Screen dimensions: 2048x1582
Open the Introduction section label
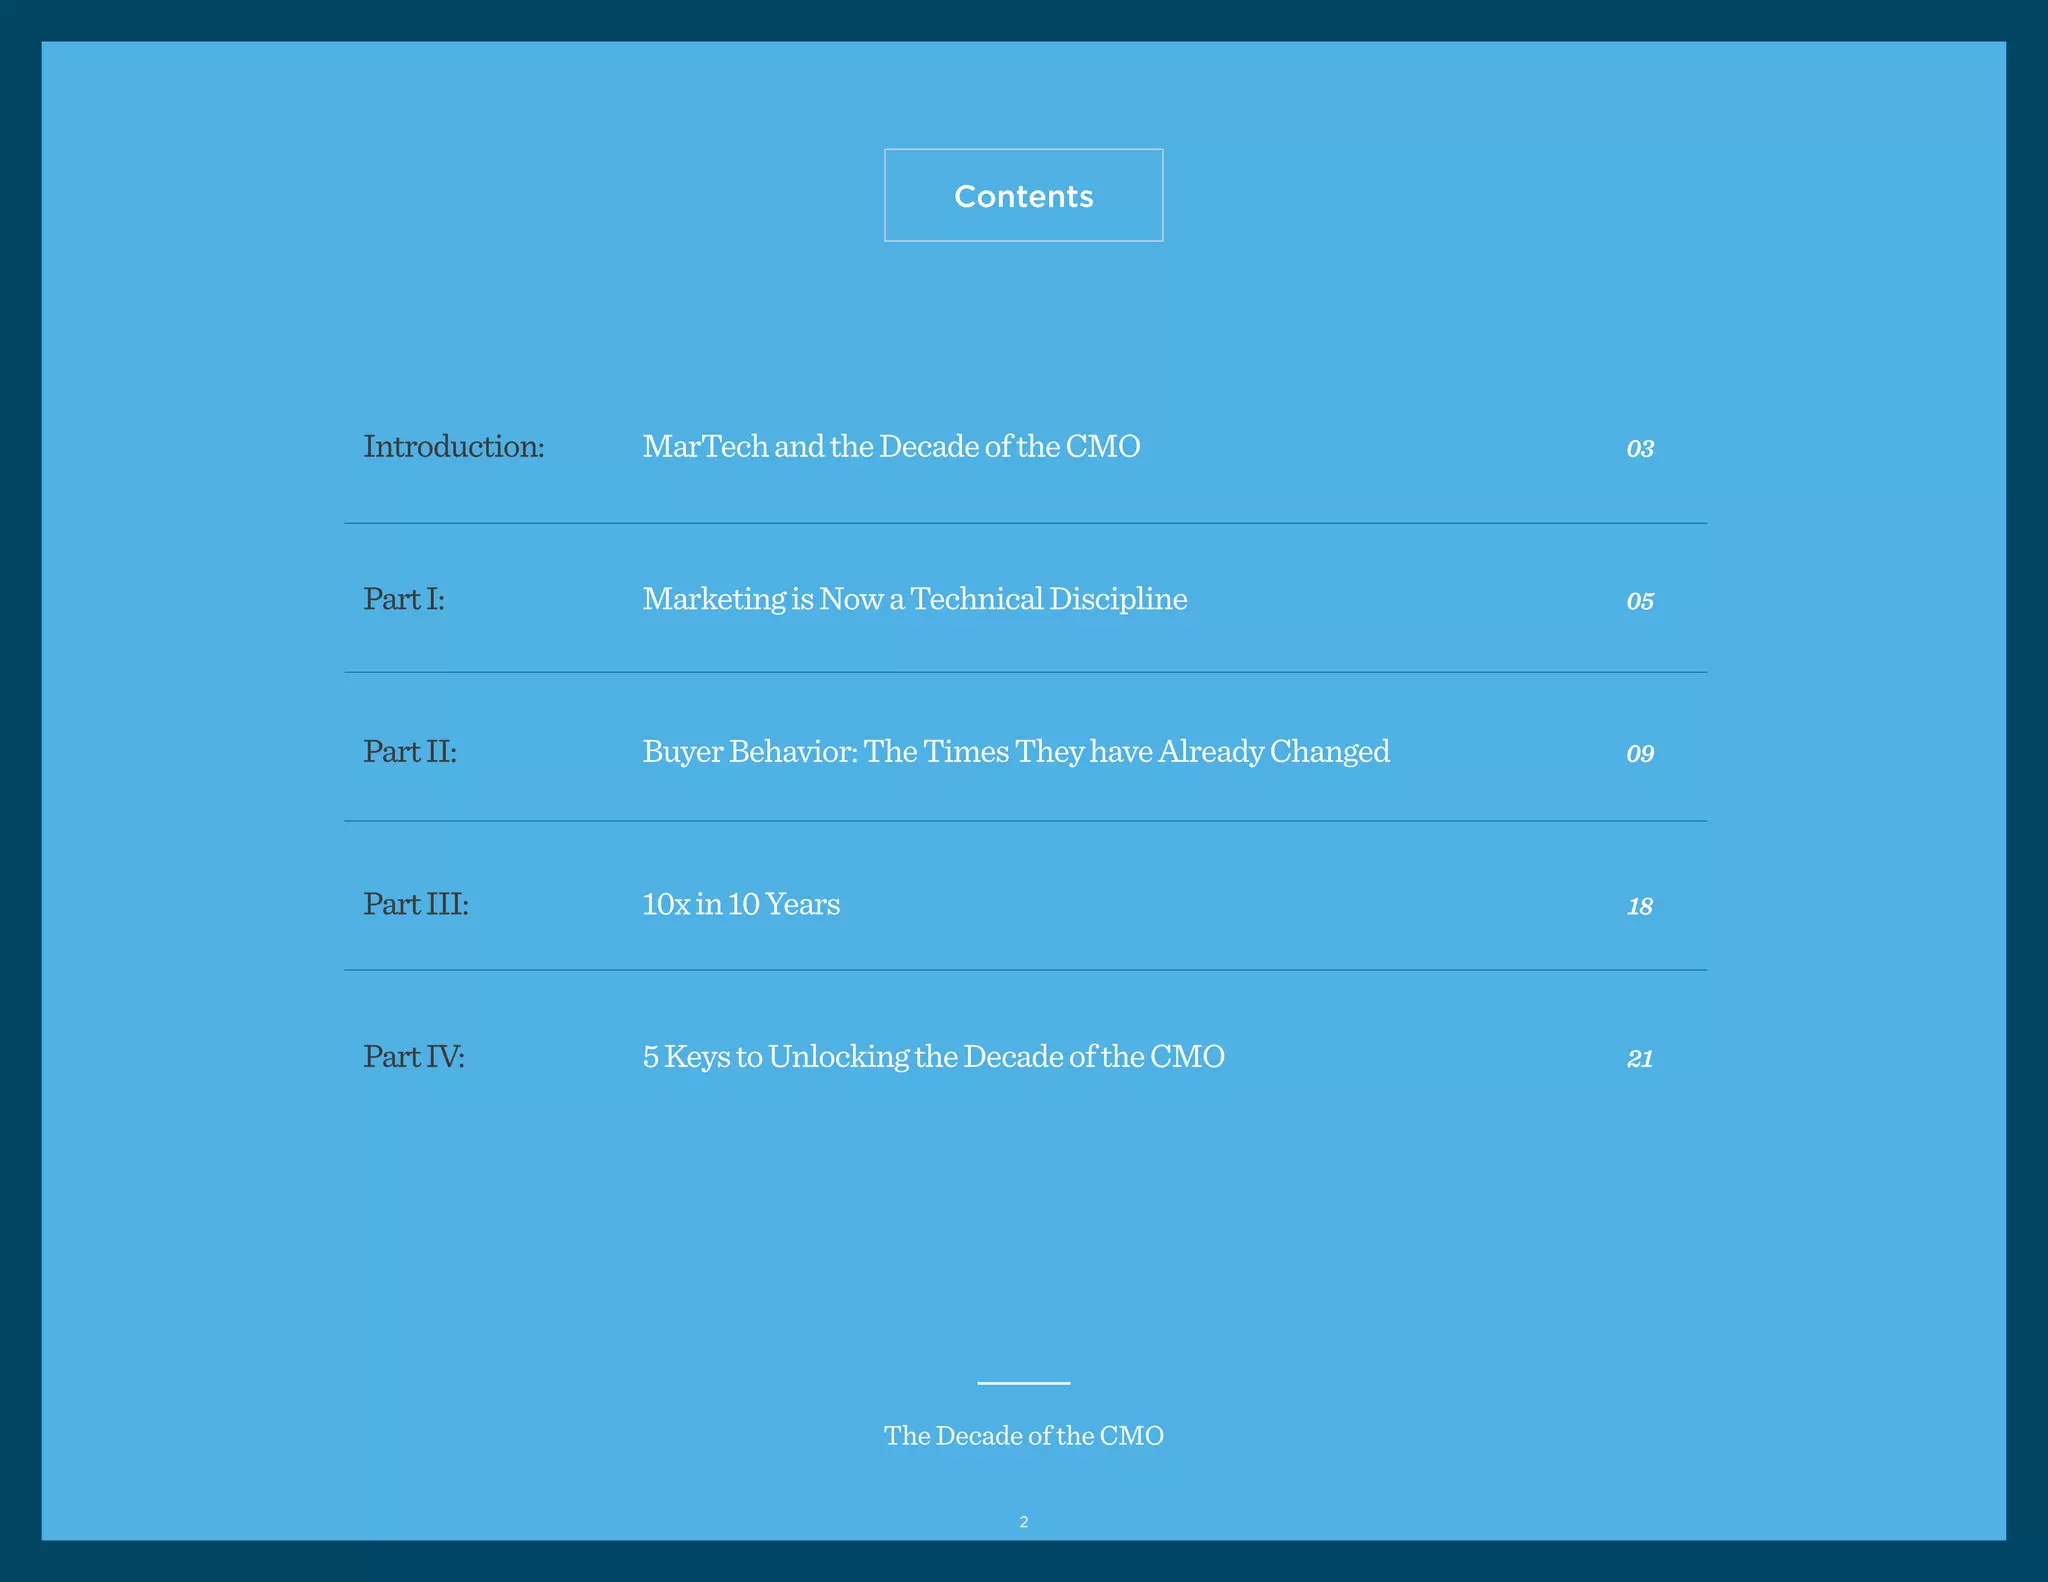pyautogui.click(x=453, y=446)
